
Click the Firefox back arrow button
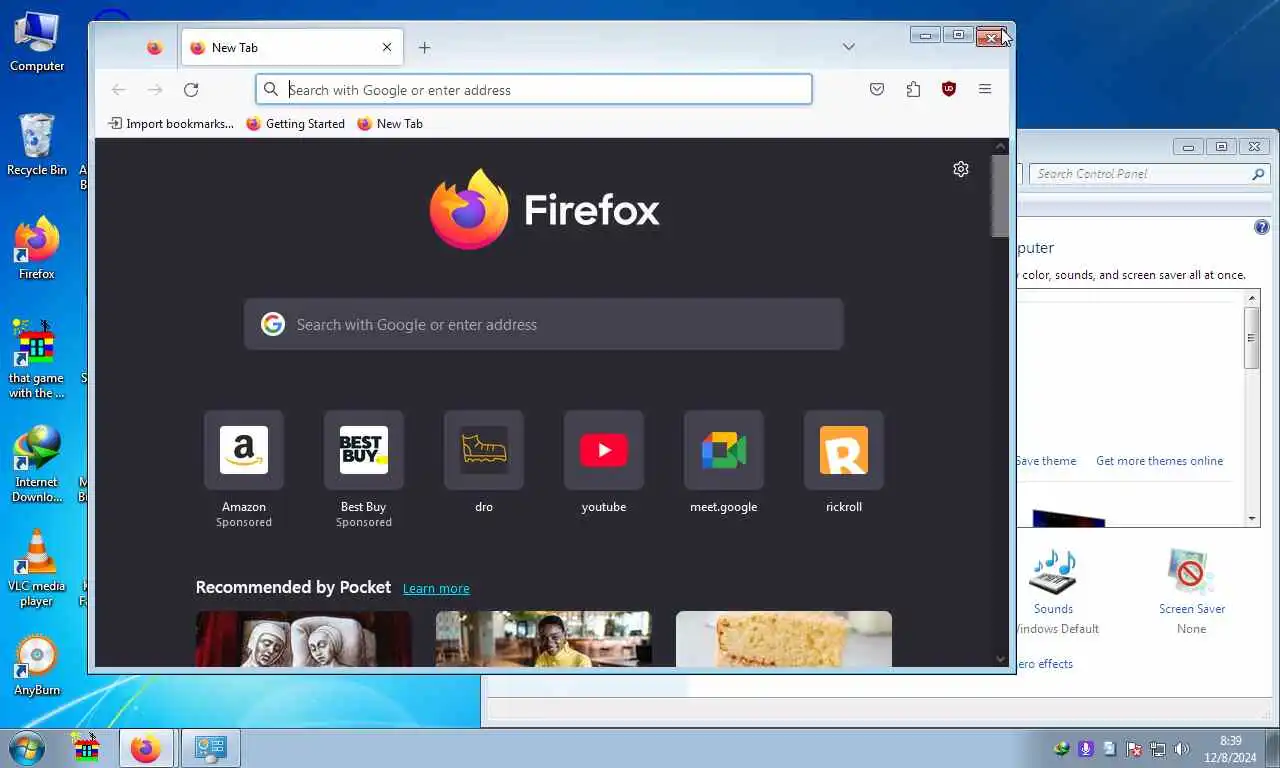[x=119, y=89]
